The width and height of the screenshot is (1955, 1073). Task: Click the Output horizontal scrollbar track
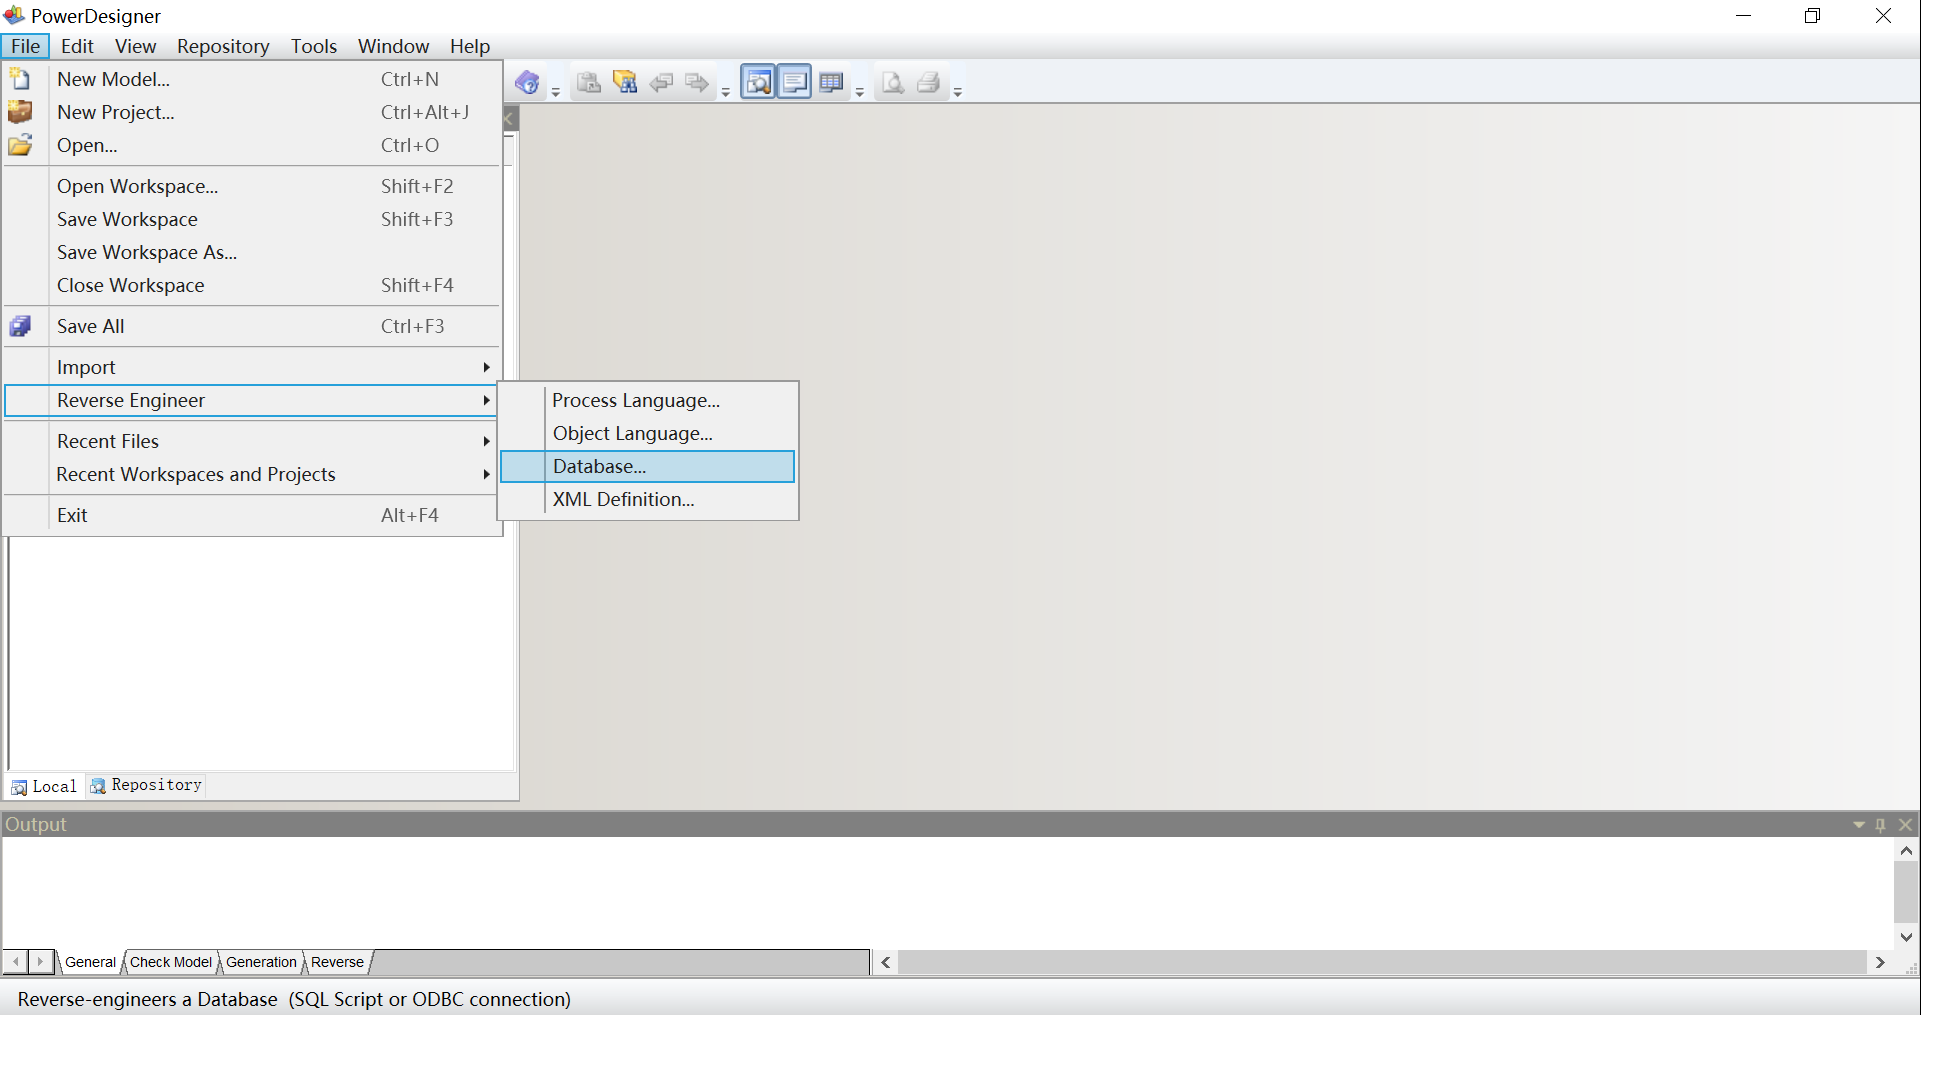[1382, 962]
